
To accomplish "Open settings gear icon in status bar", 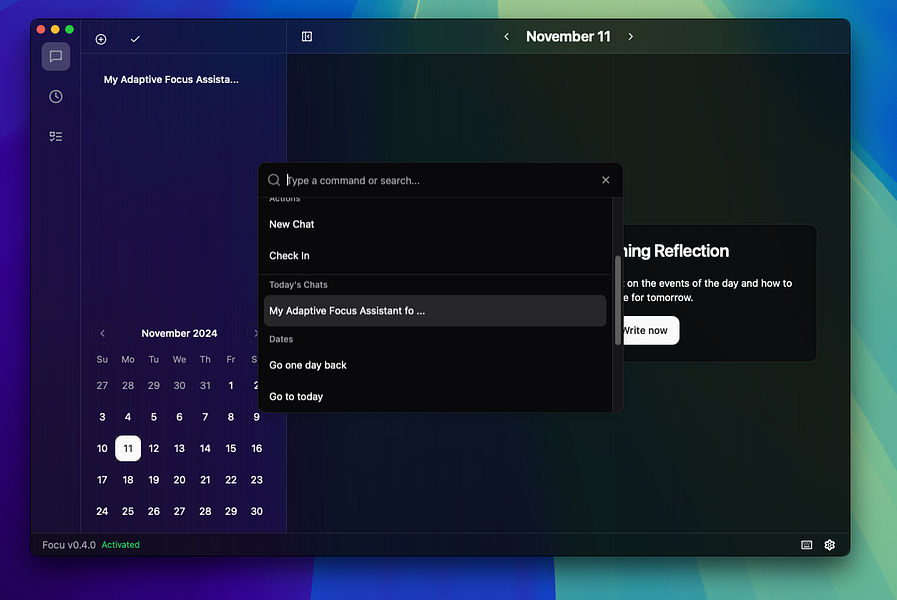I will coord(829,545).
